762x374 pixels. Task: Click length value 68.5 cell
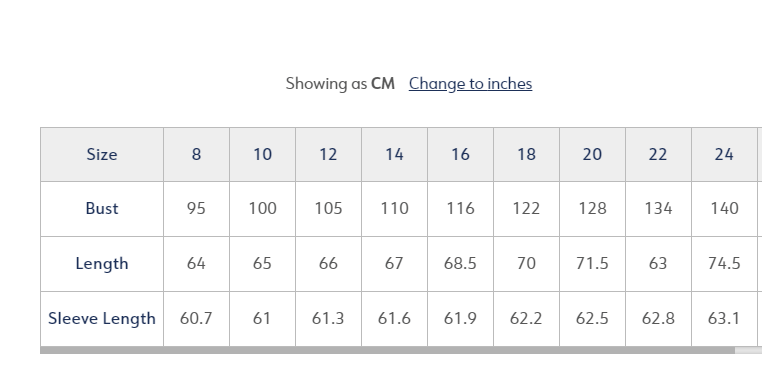(461, 264)
